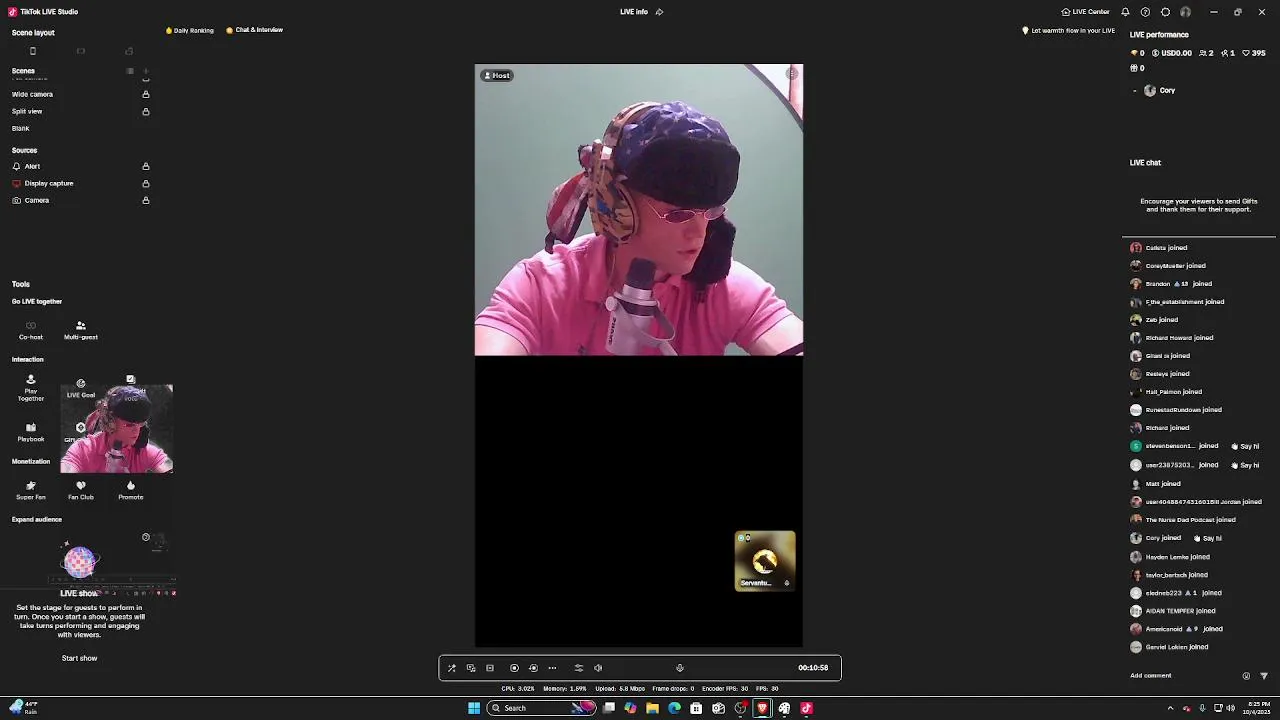Open File Explorer from taskbar
1280x720 pixels.
[x=652, y=708]
